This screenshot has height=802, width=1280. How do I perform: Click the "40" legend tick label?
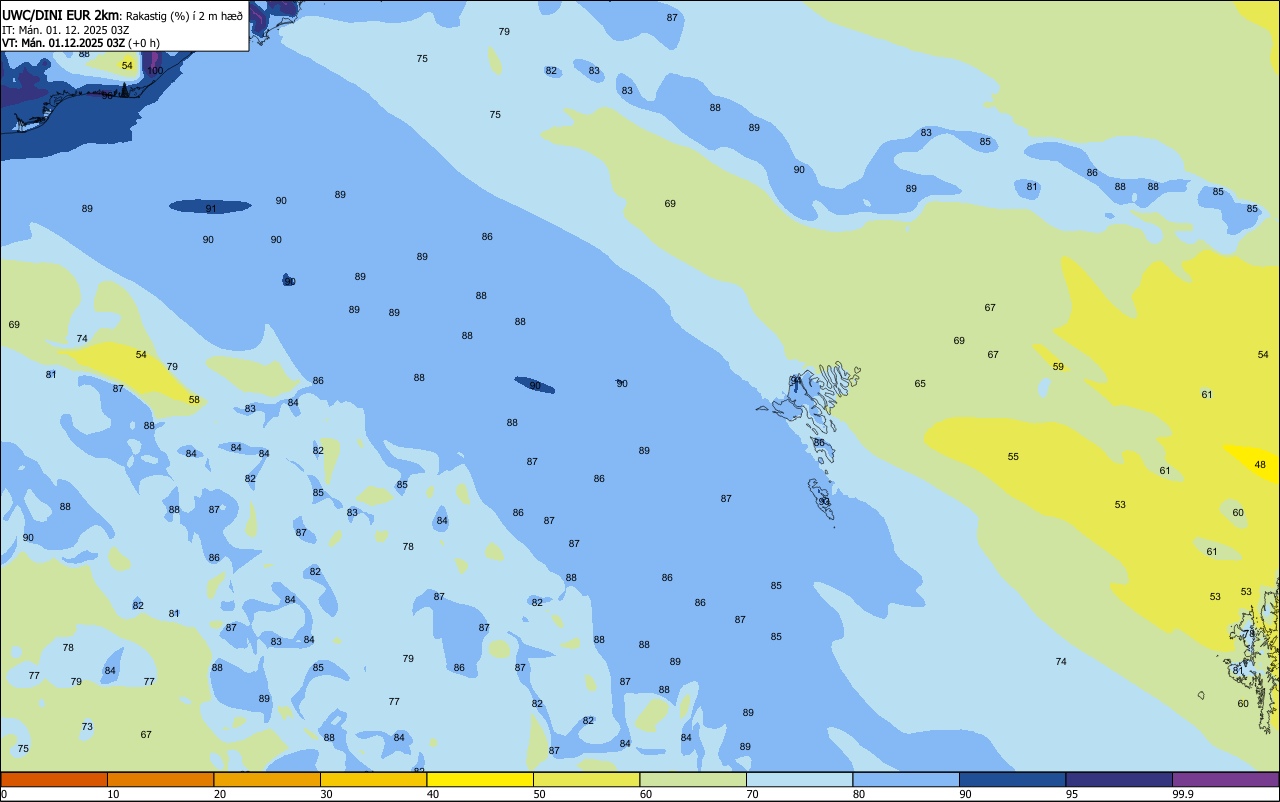[433, 794]
